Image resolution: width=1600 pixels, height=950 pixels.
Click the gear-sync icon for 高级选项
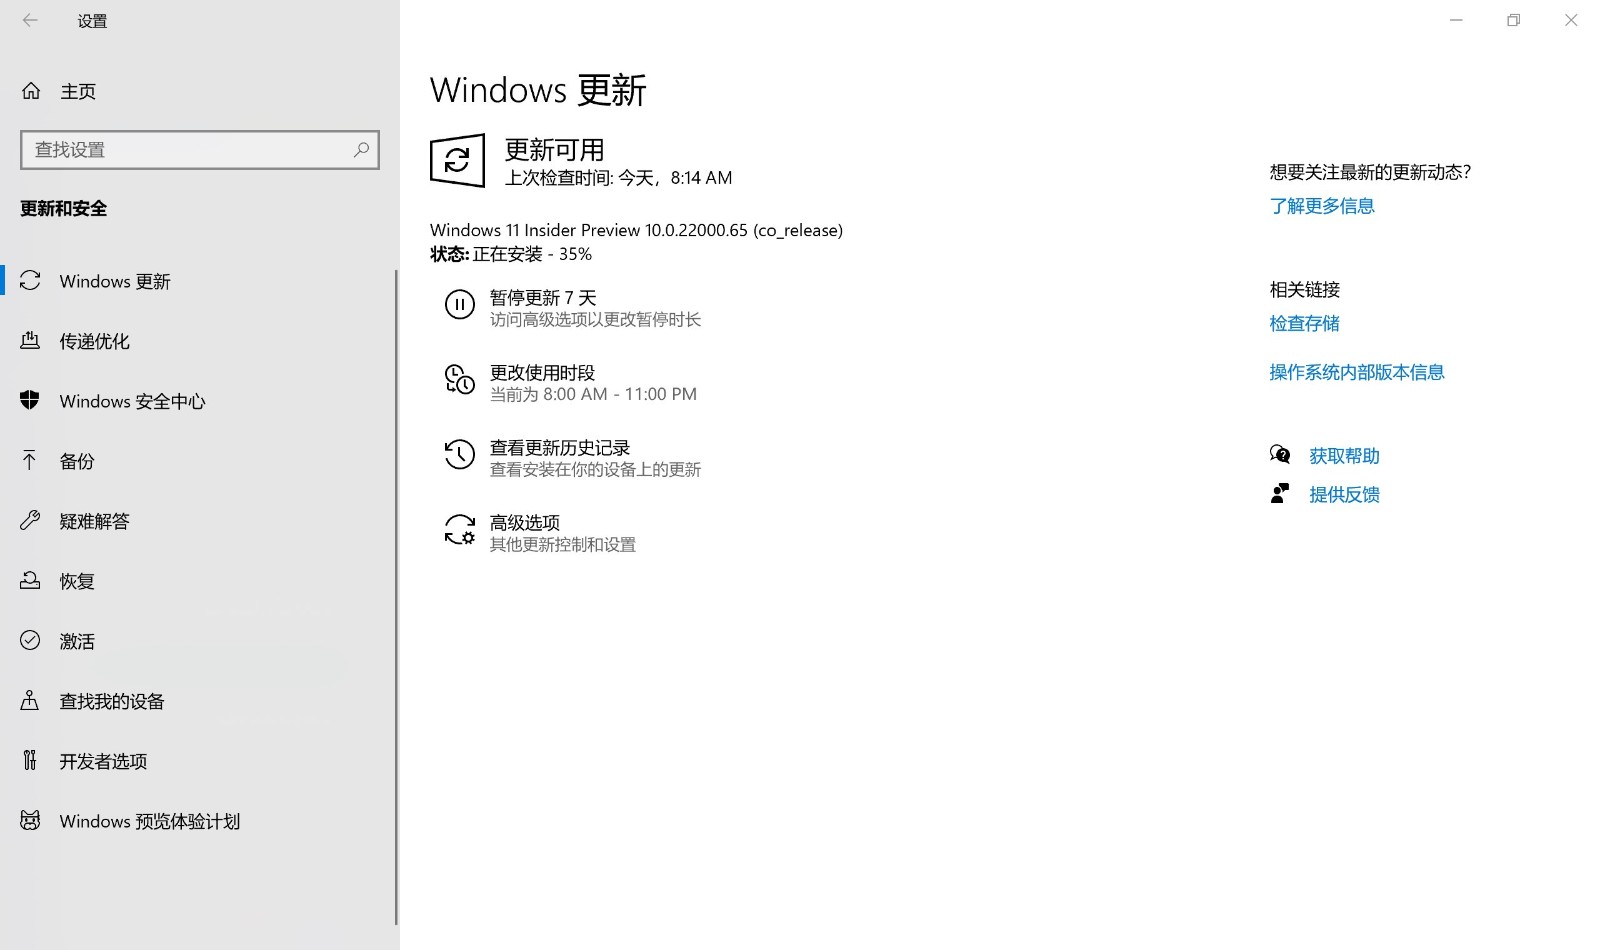point(459,530)
